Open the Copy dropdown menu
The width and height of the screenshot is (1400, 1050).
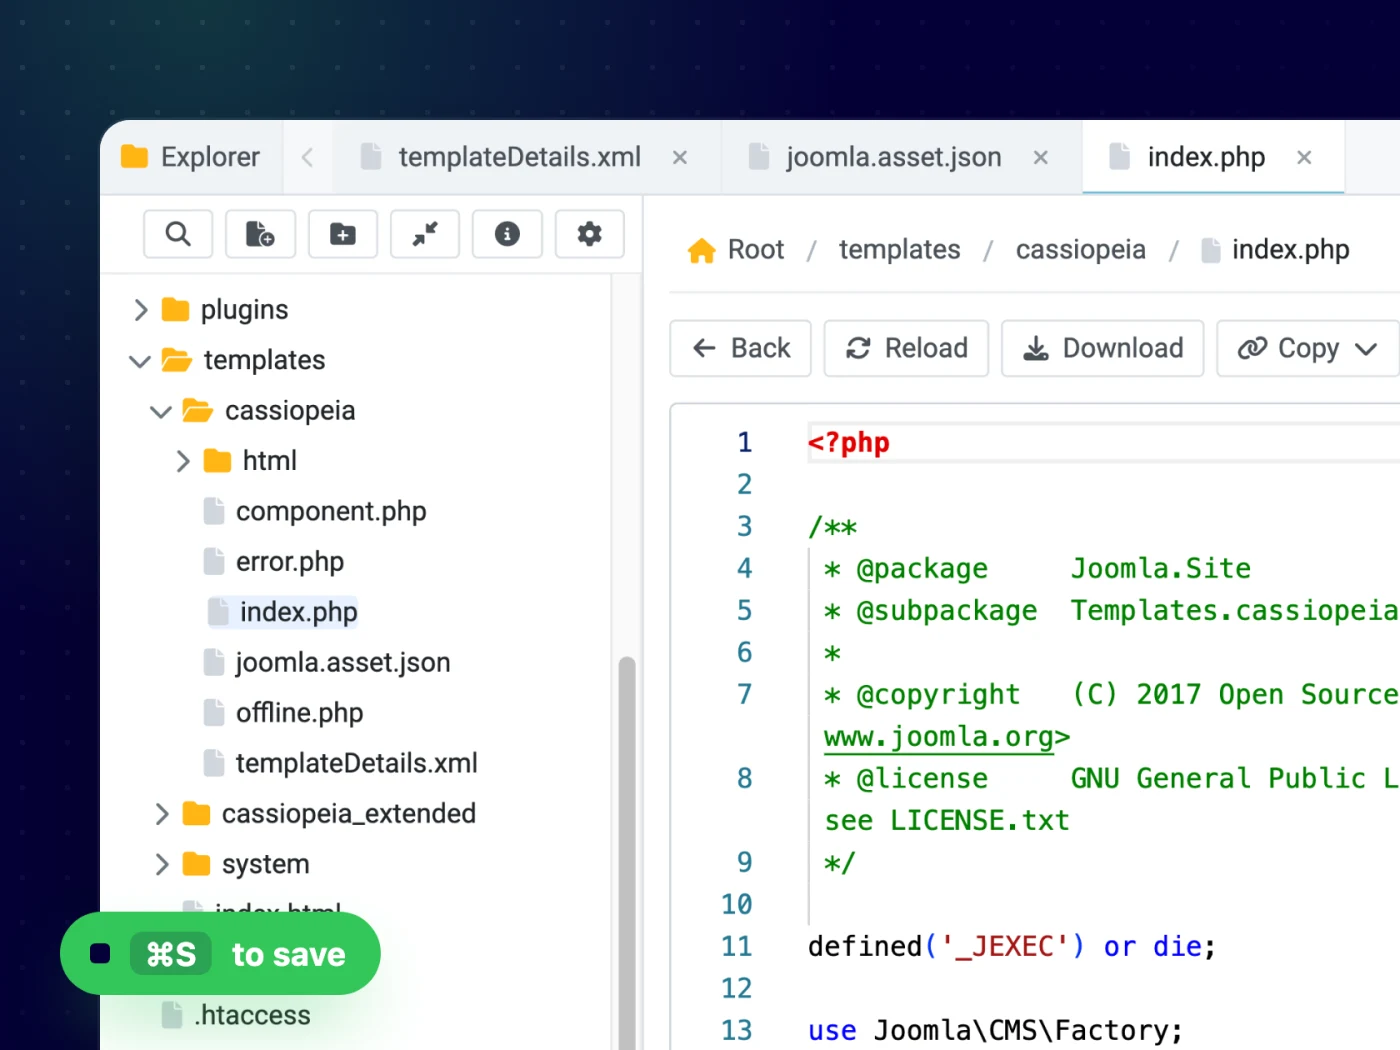1308,348
